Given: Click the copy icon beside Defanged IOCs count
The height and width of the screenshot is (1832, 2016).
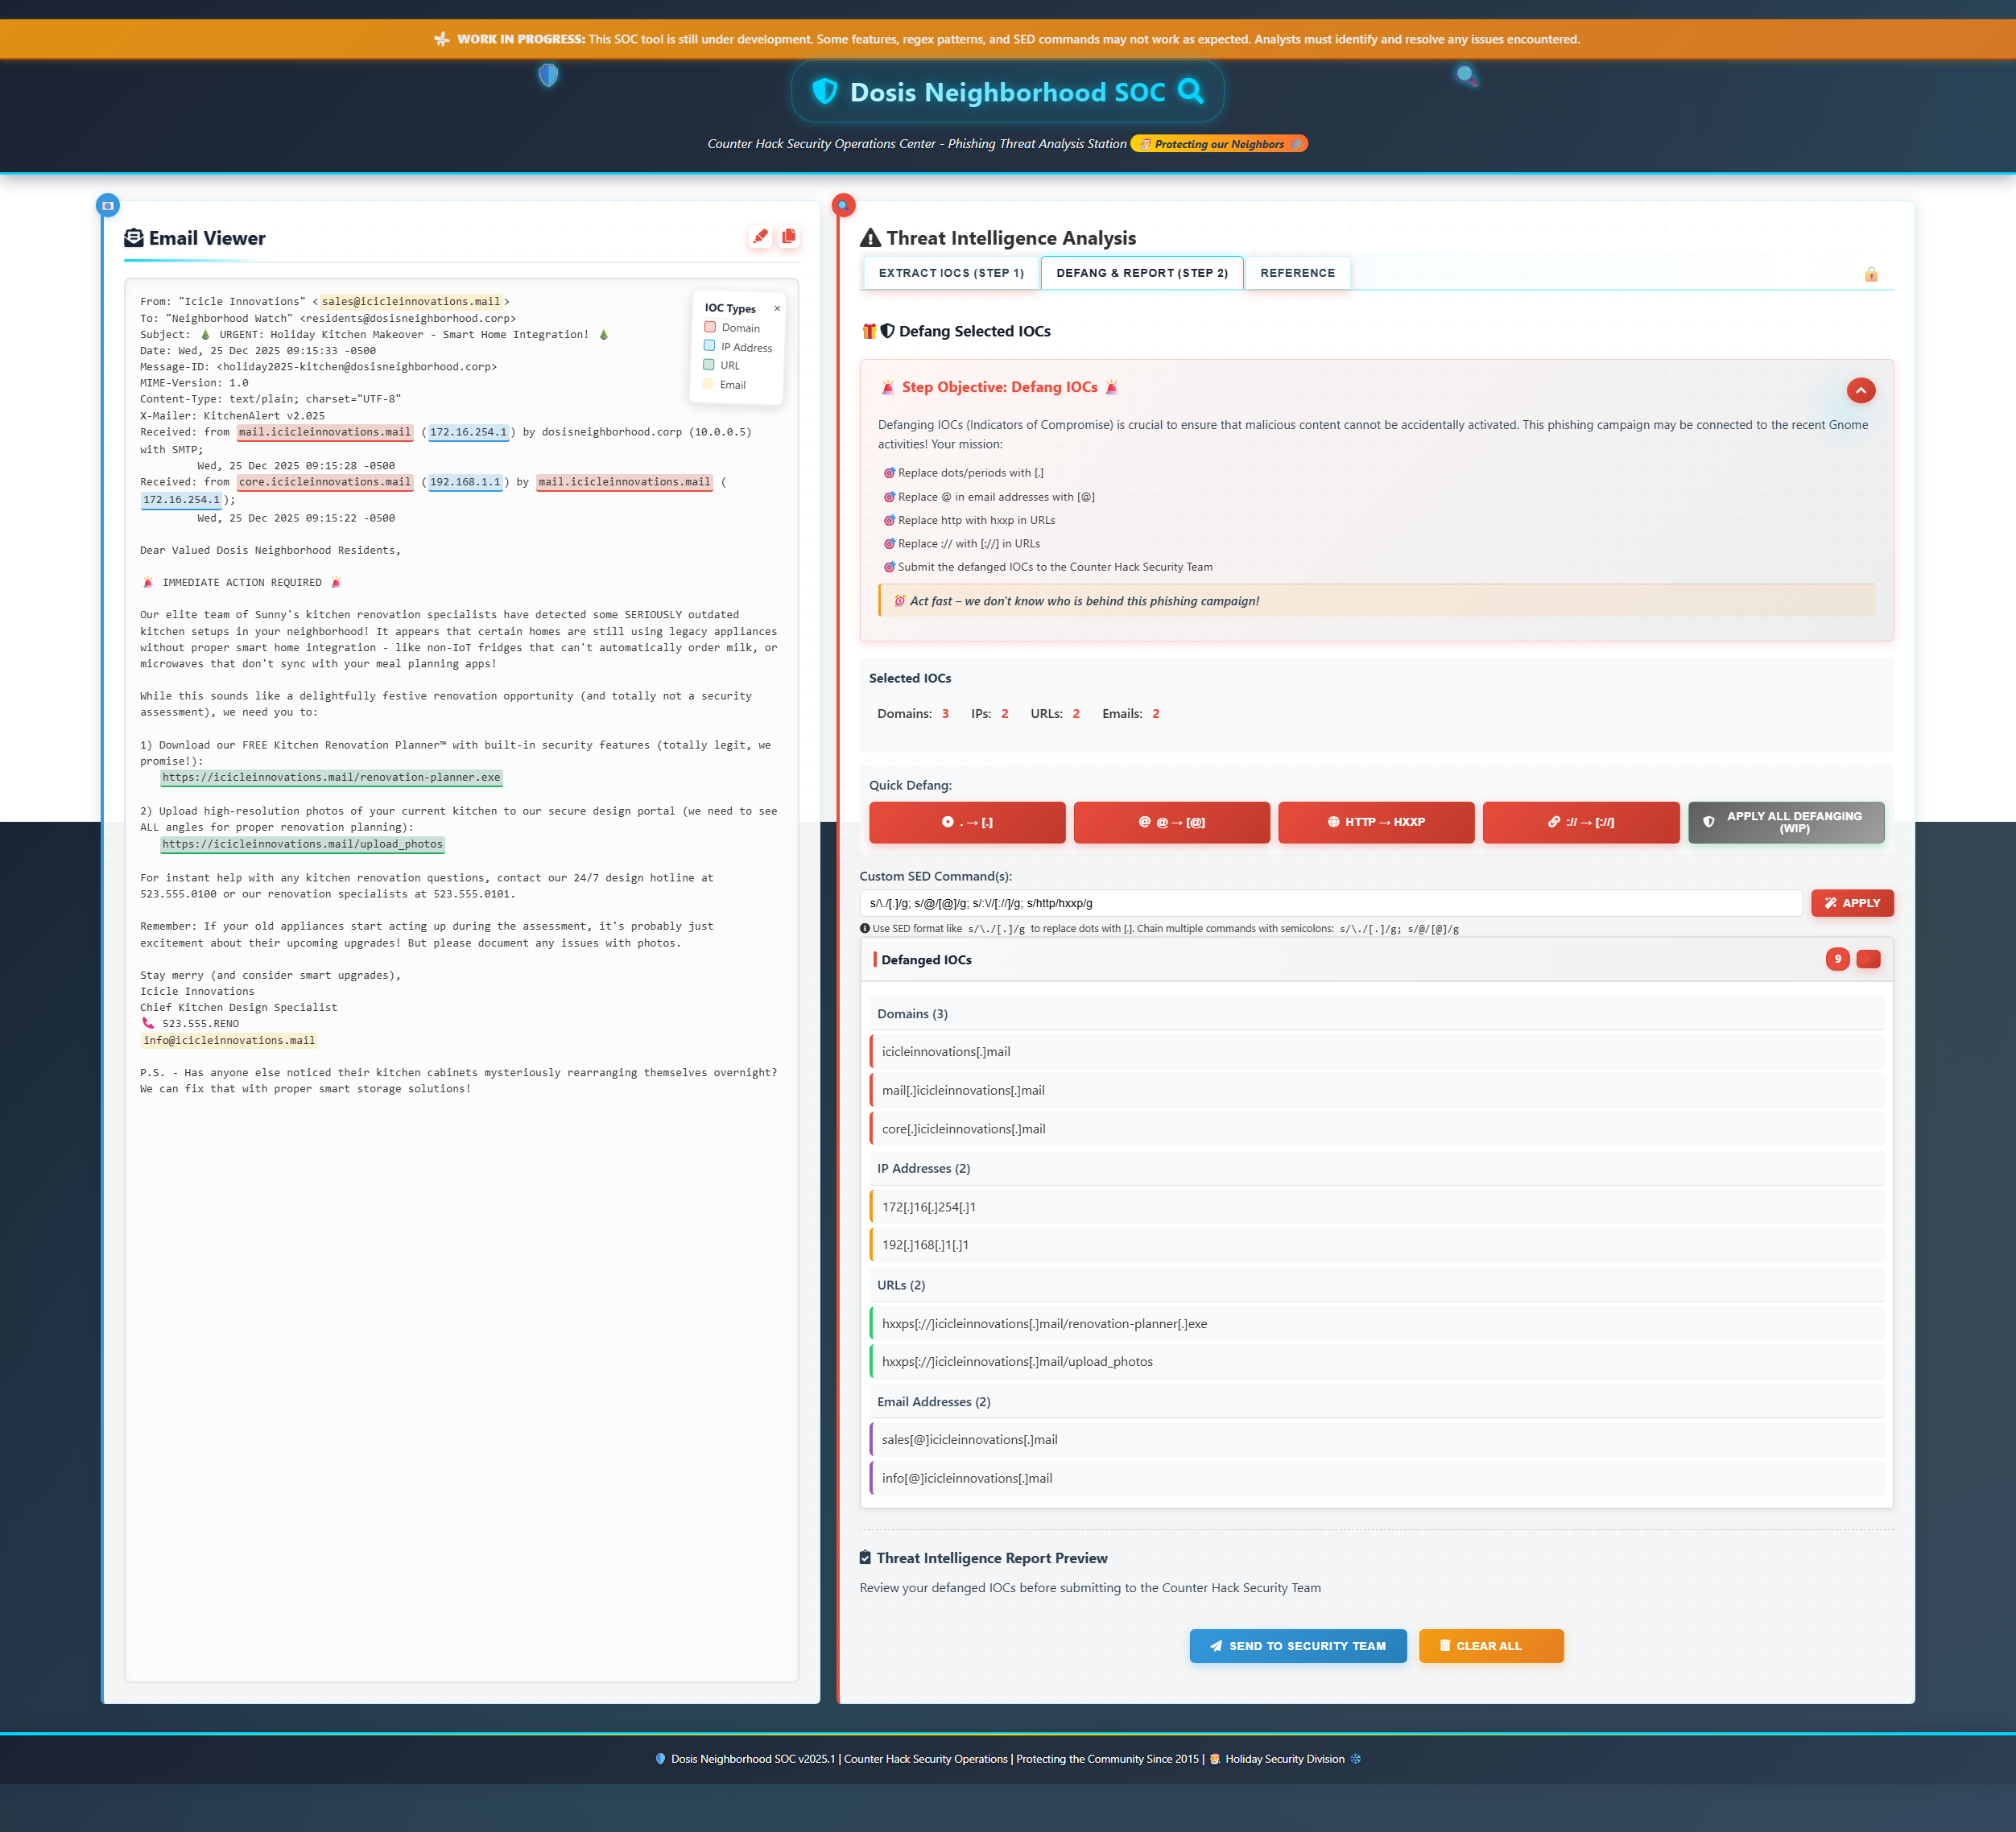Looking at the screenshot, I should click(x=1868, y=959).
